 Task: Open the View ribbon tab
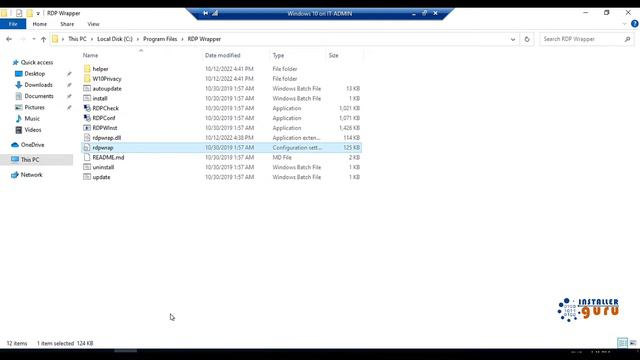tap(93, 24)
